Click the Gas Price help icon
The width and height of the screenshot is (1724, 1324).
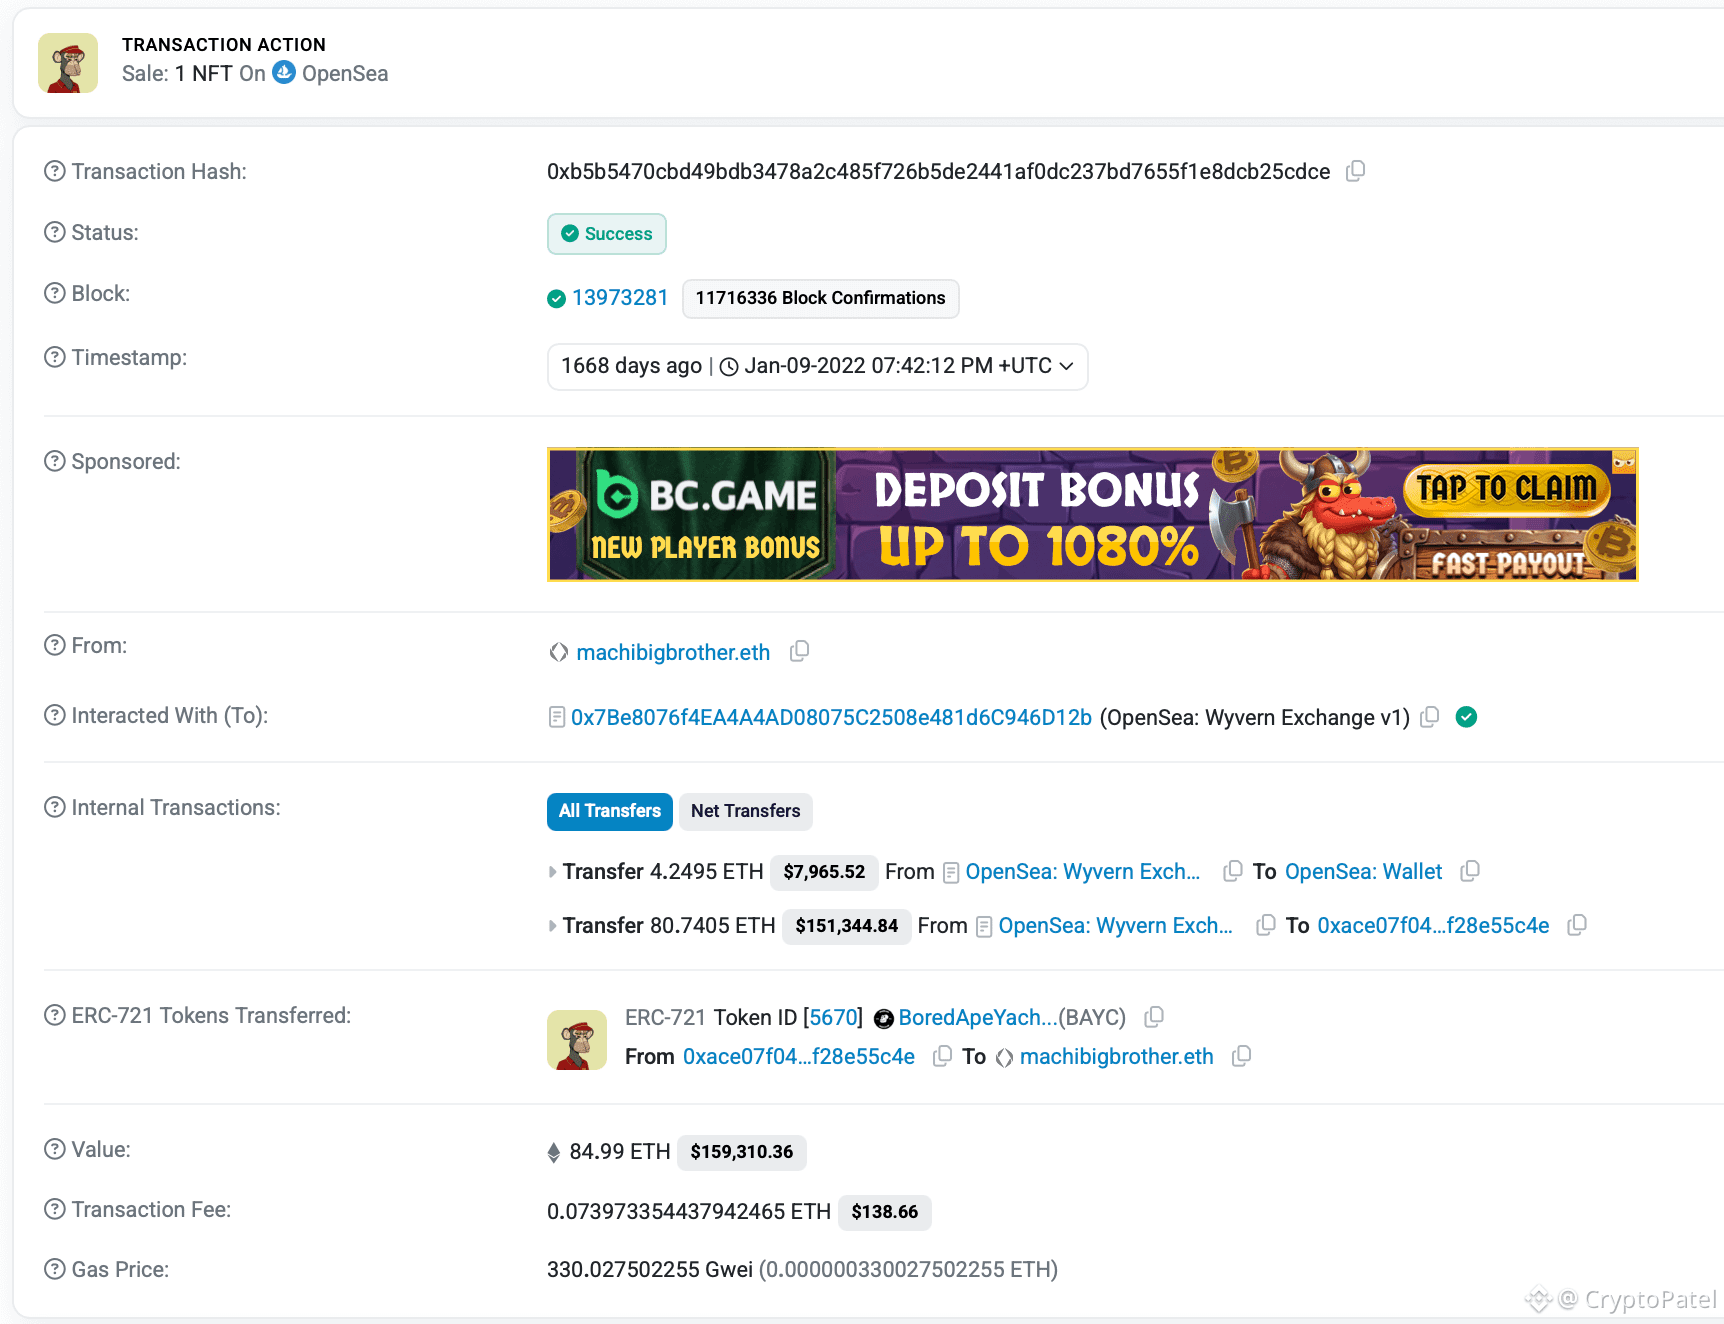coord(55,1269)
